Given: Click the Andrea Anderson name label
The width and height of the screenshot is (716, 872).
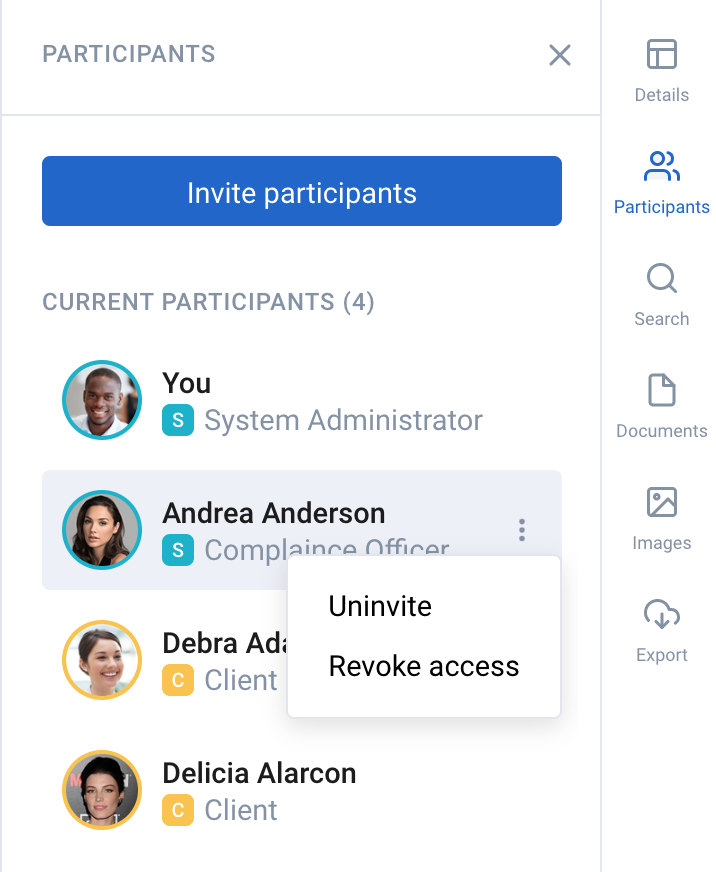Looking at the screenshot, I should point(274,513).
